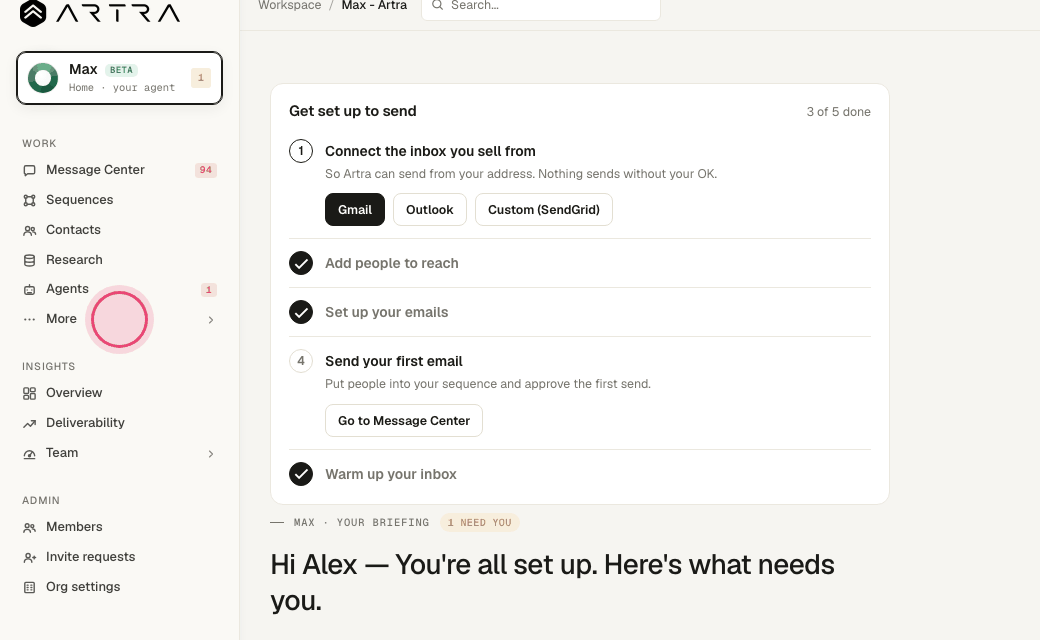Click the 94 unread badge

tap(206, 170)
